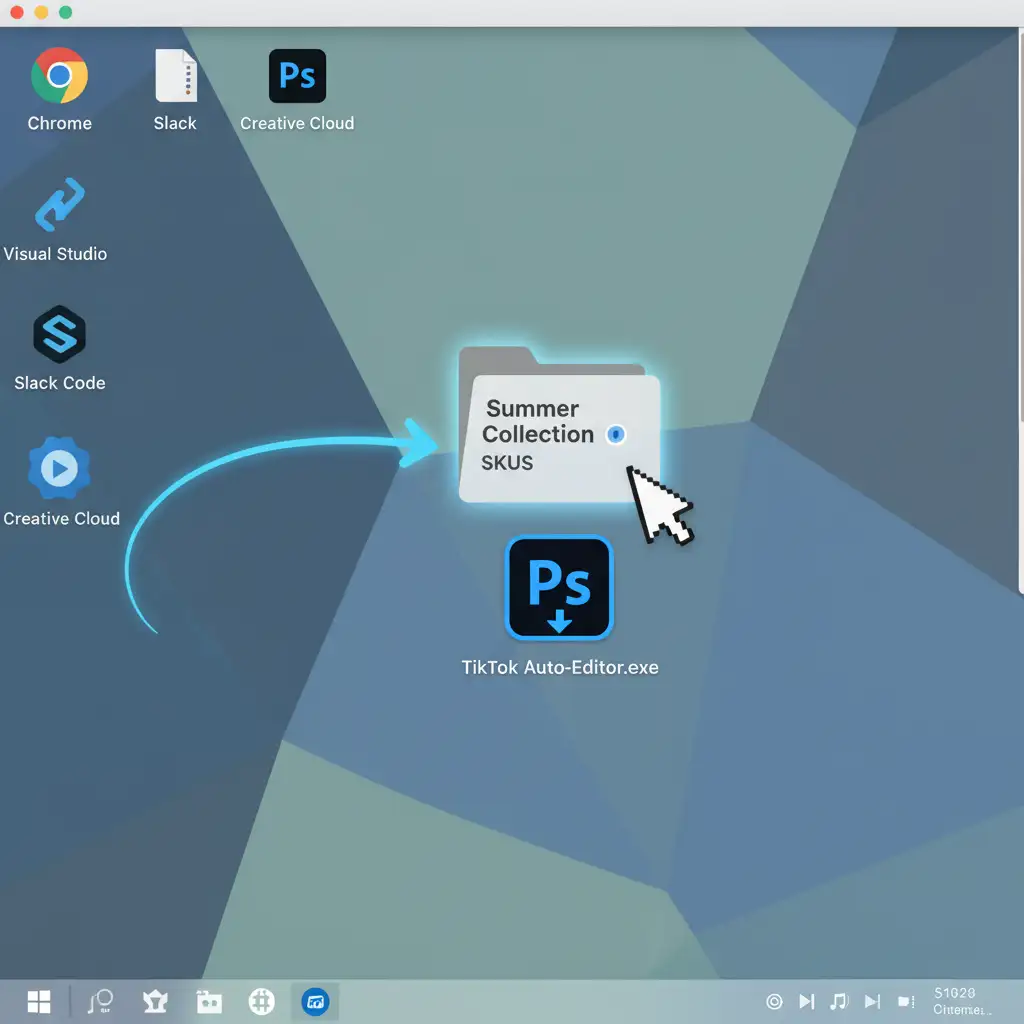Open the blue gear Creative Cloud icon
Image resolution: width=1024 pixels, height=1024 pixels.
coord(59,468)
